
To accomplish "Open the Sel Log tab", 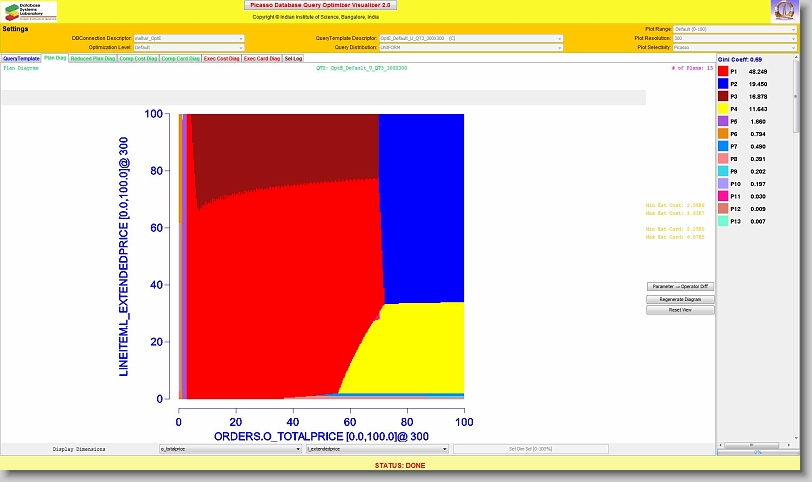I will [293, 58].
